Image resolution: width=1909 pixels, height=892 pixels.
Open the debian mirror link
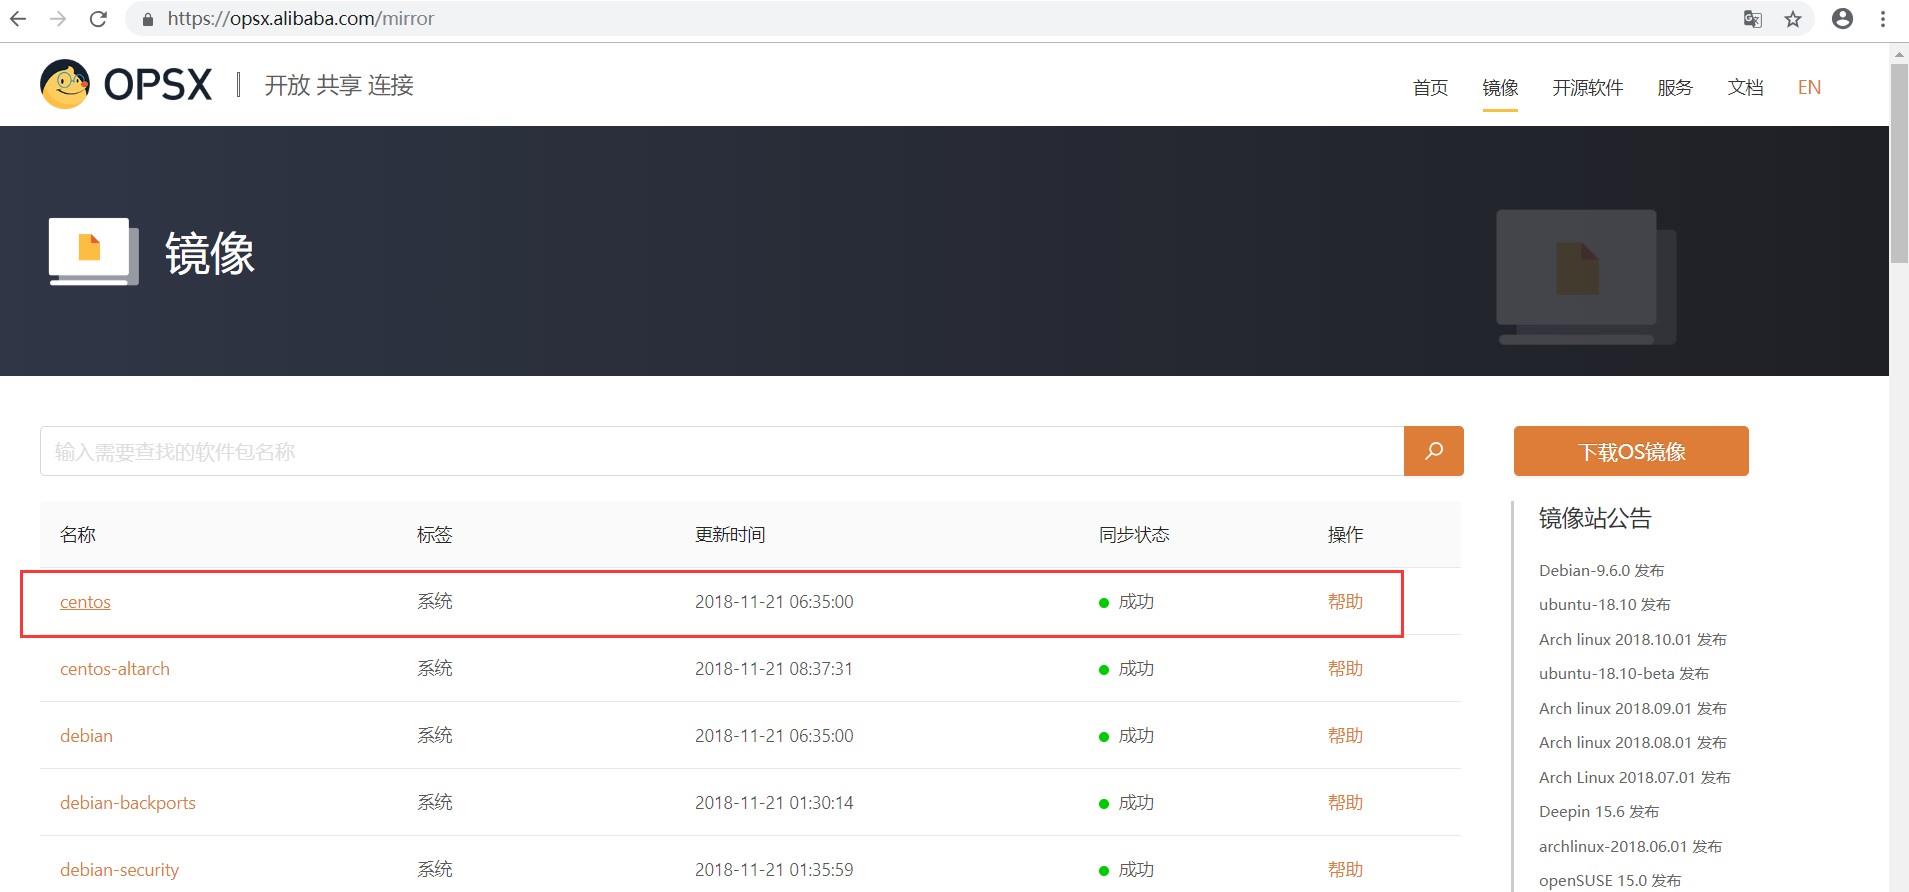[x=86, y=736]
